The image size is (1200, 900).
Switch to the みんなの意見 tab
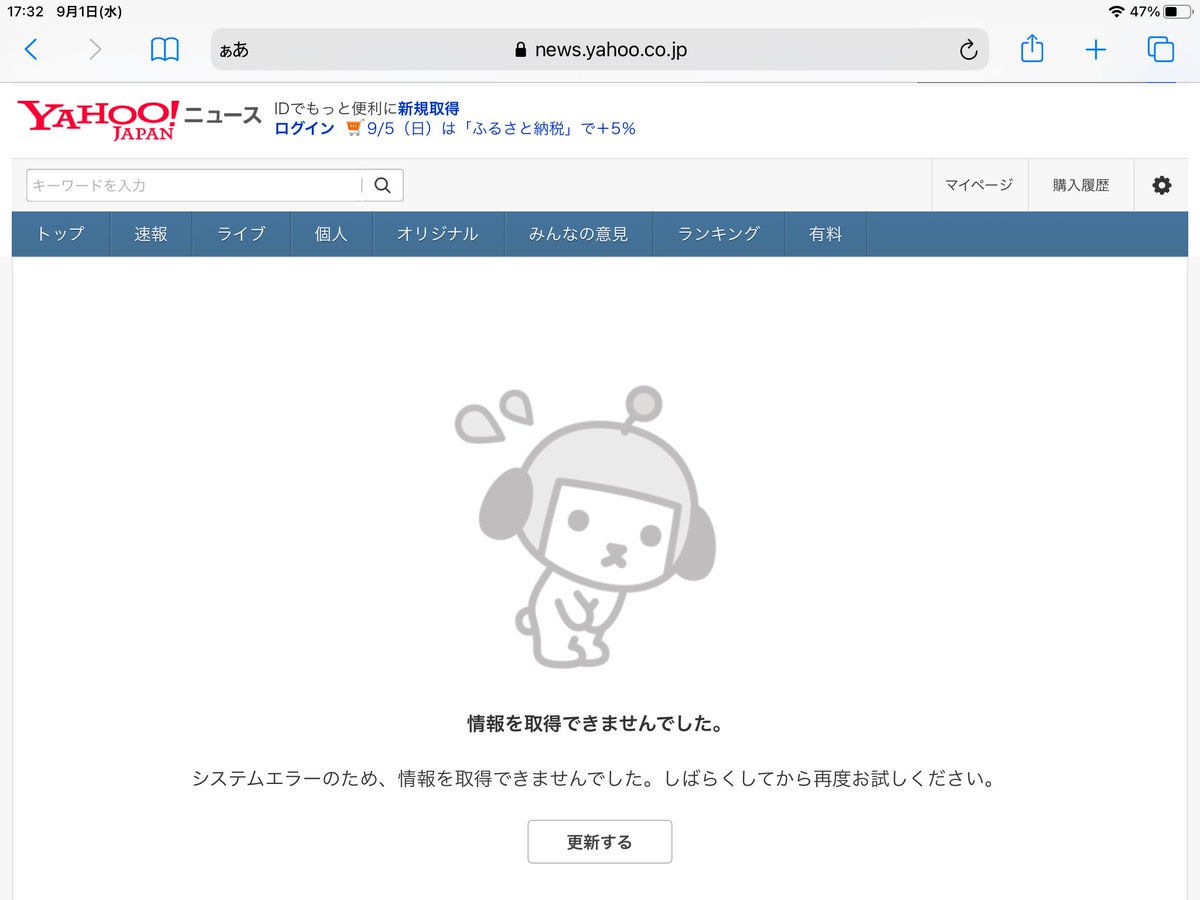[x=578, y=234]
